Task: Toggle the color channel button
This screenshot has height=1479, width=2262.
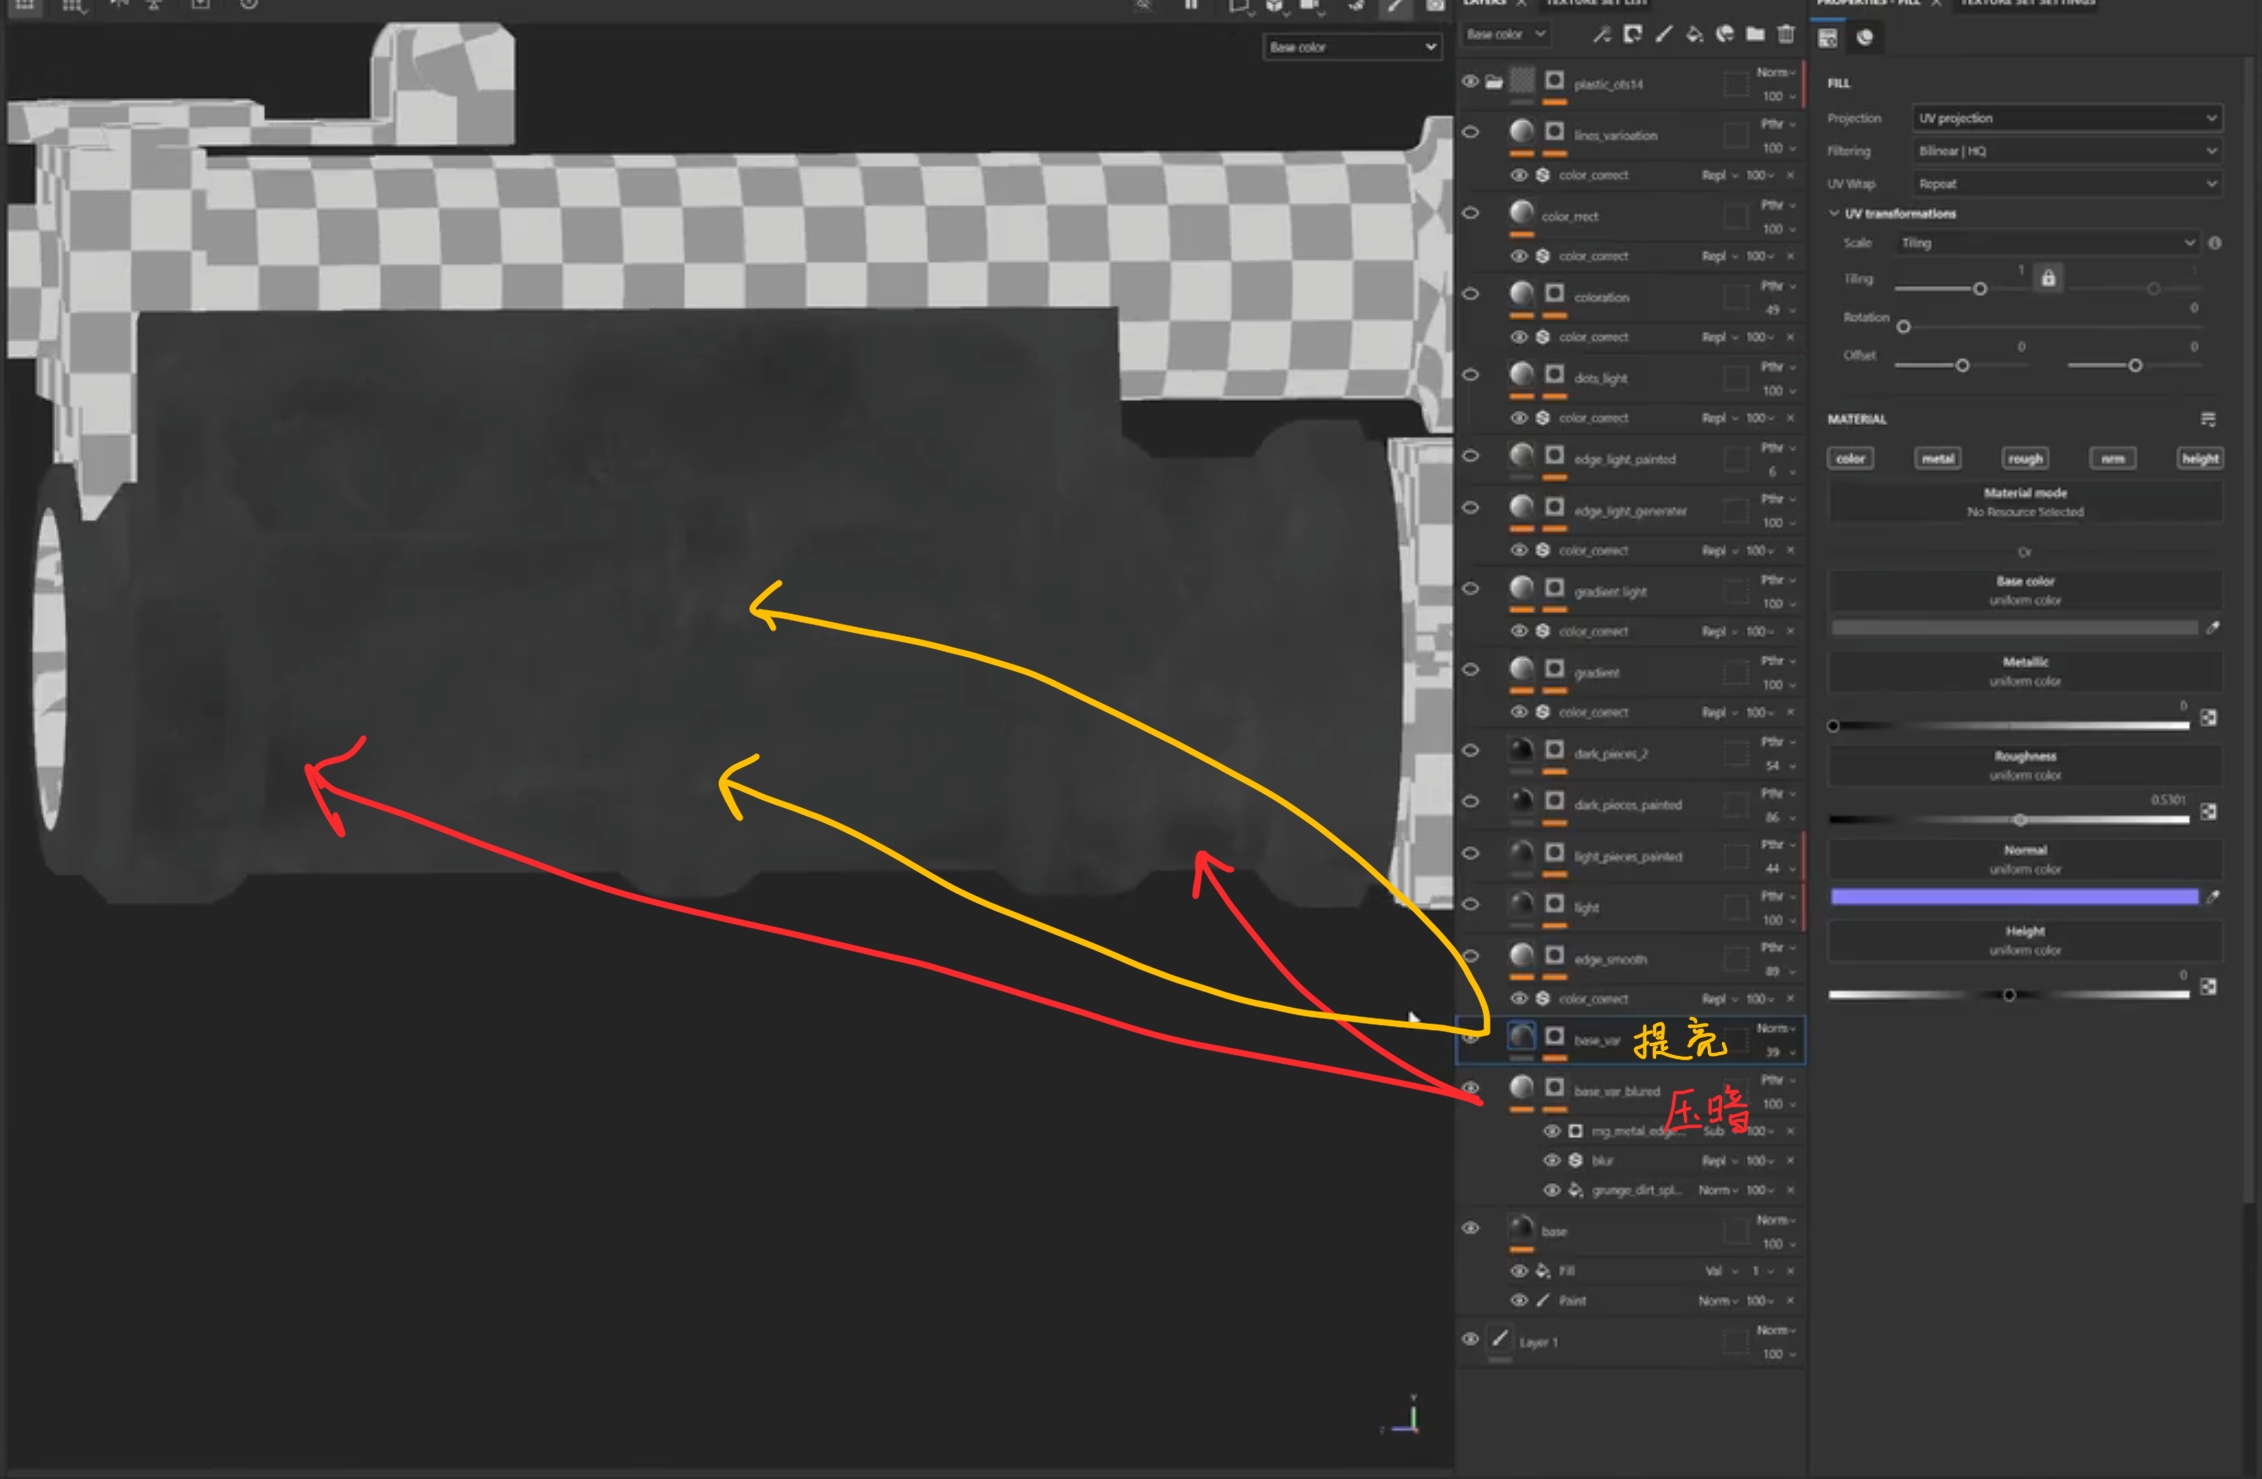Action: 1851,458
